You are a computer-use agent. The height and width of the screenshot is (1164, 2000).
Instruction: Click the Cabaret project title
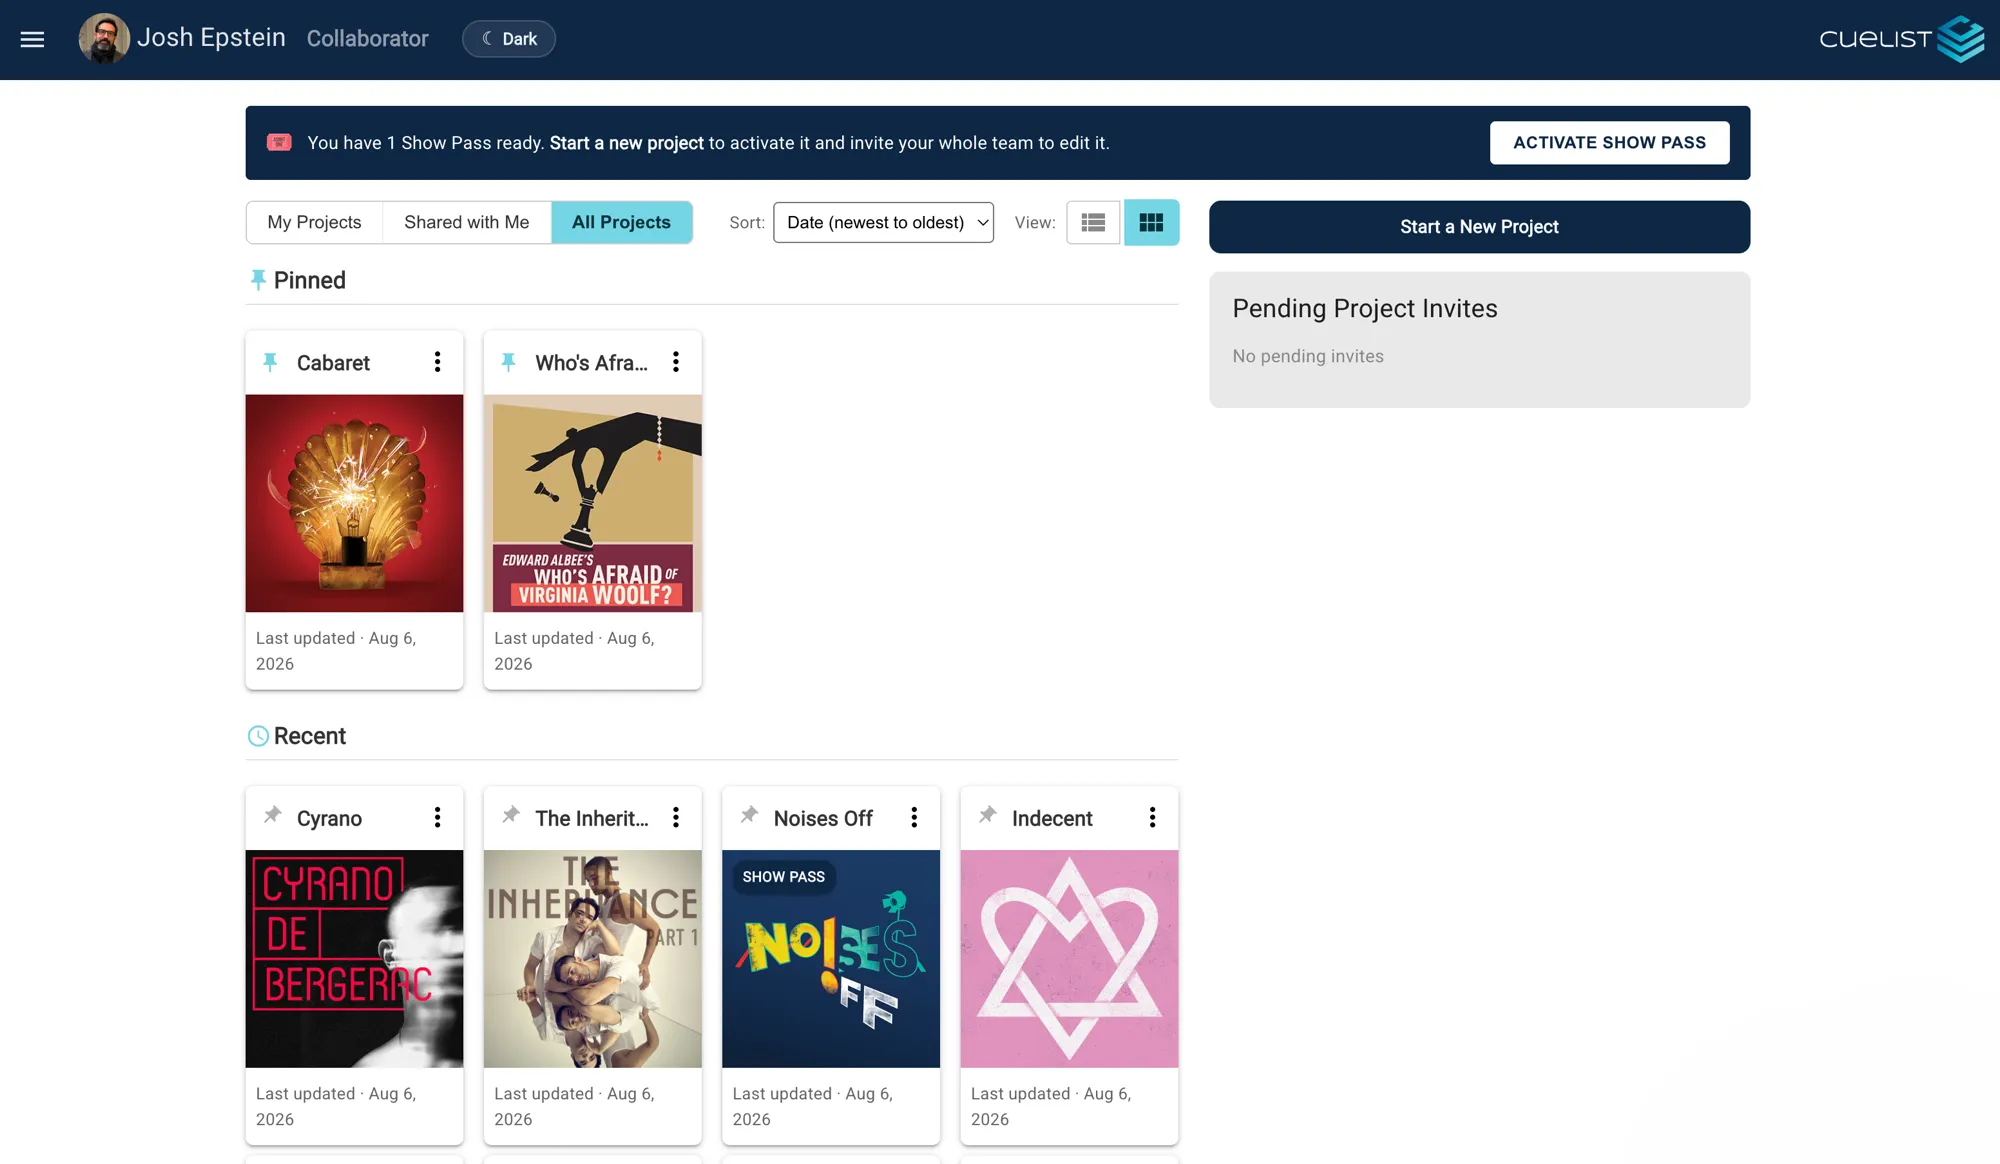click(333, 363)
